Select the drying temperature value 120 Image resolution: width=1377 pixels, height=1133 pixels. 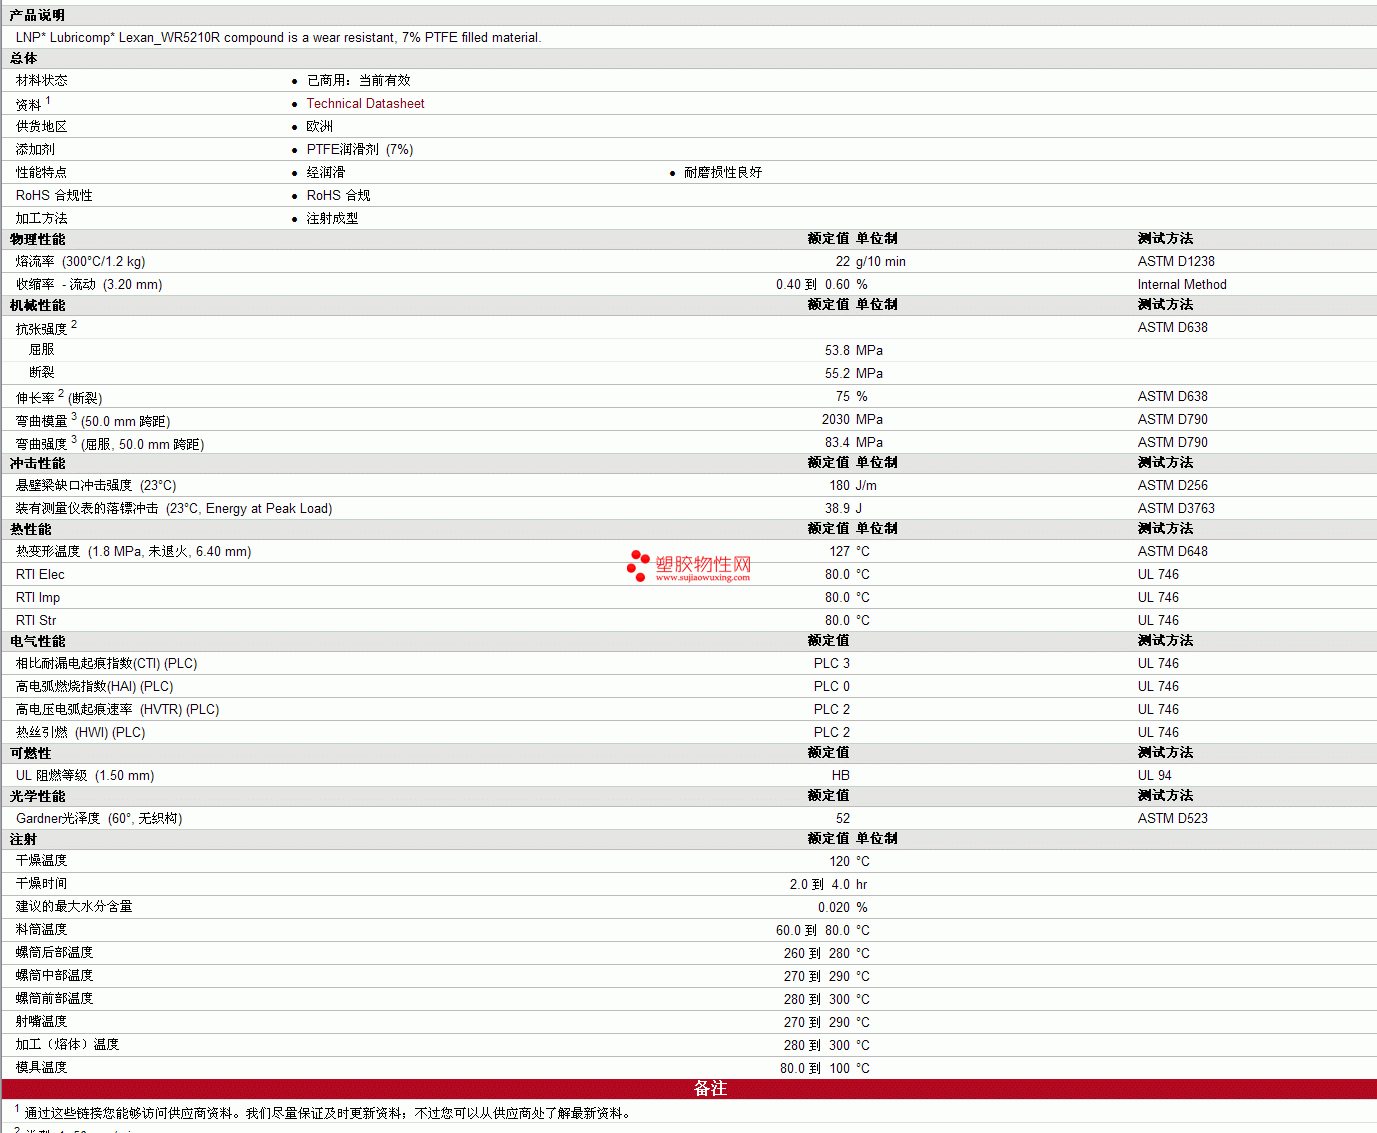(840, 861)
